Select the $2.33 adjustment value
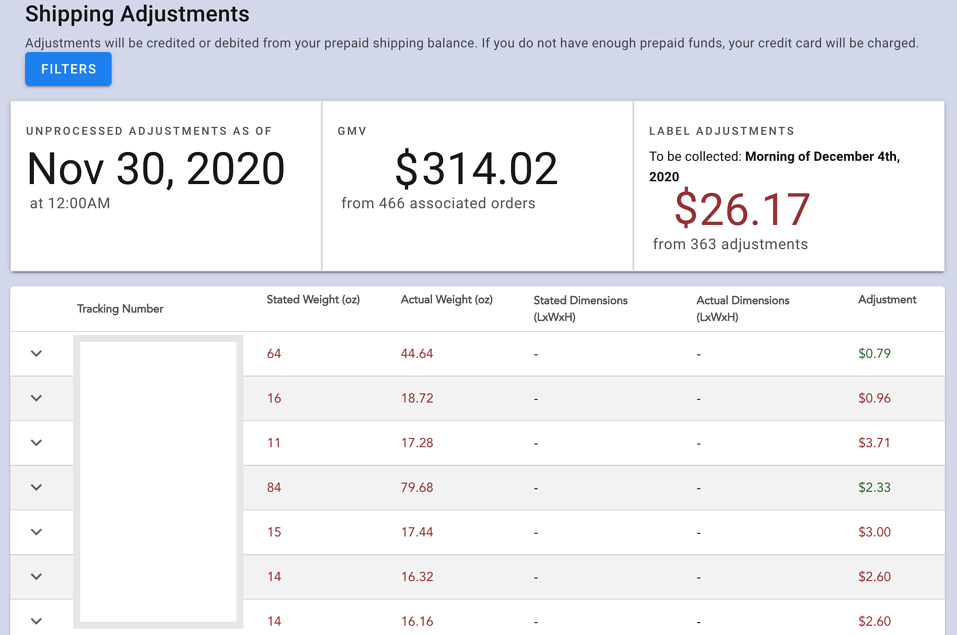The height and width of the screenshot is (635, 957). [875, 487]
